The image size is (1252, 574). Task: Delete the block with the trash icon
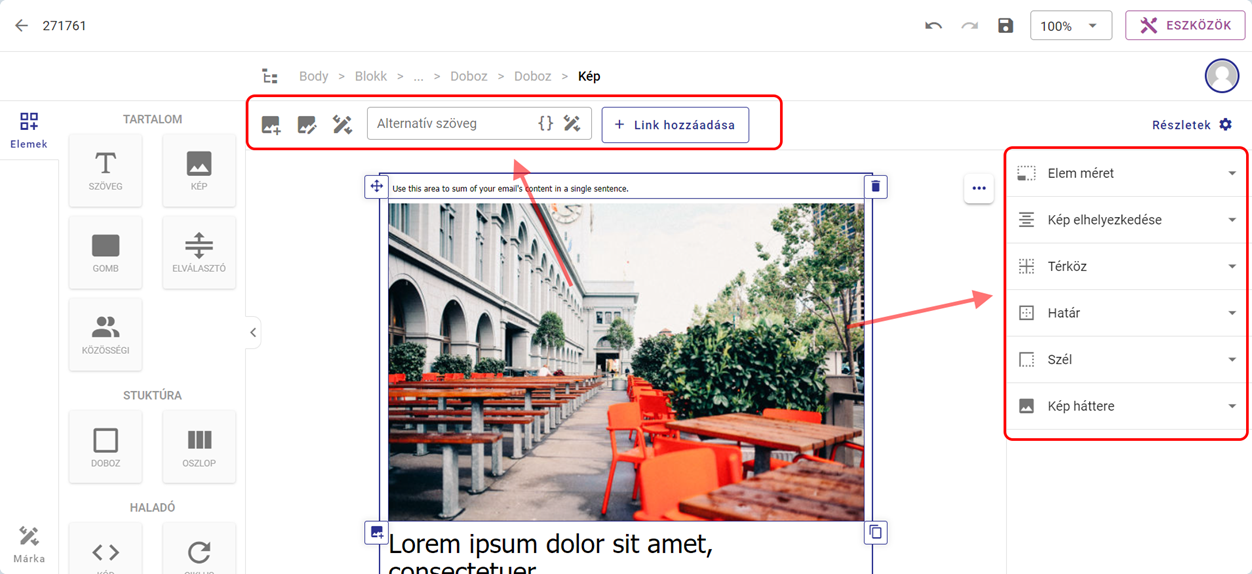pyautogui.click(x=876, y=186)
